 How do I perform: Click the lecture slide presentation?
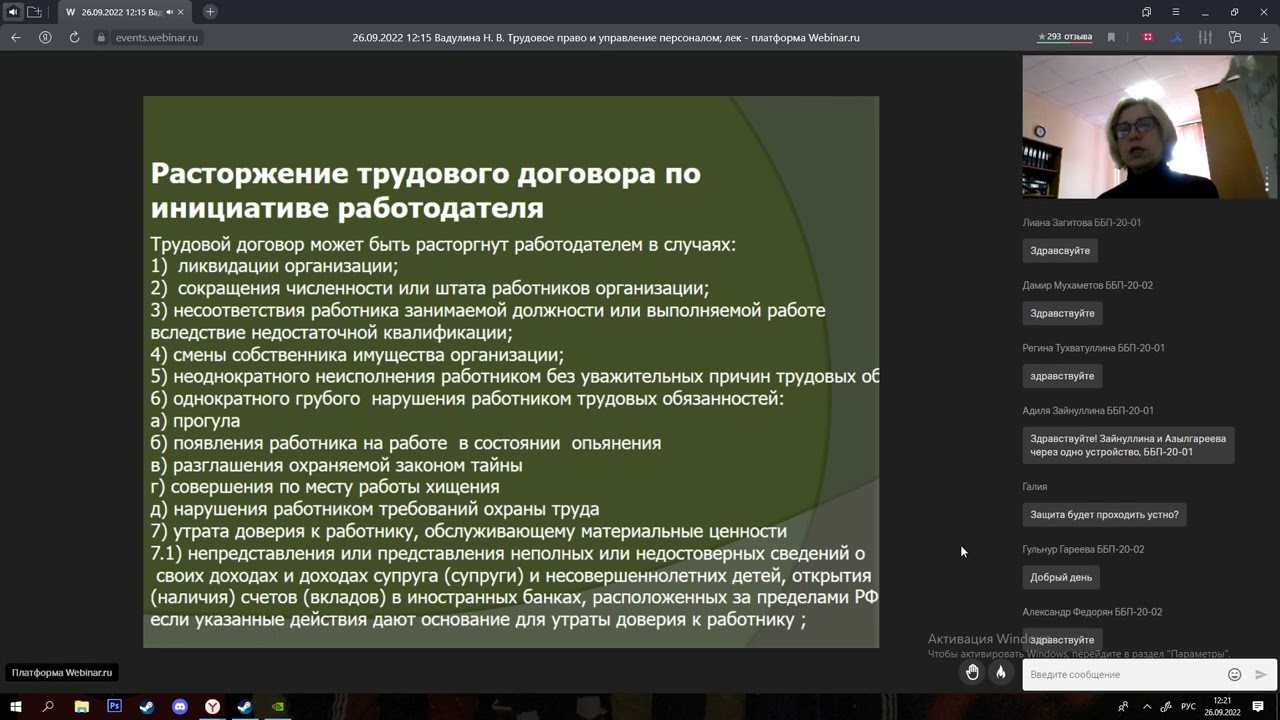point(511,372)
